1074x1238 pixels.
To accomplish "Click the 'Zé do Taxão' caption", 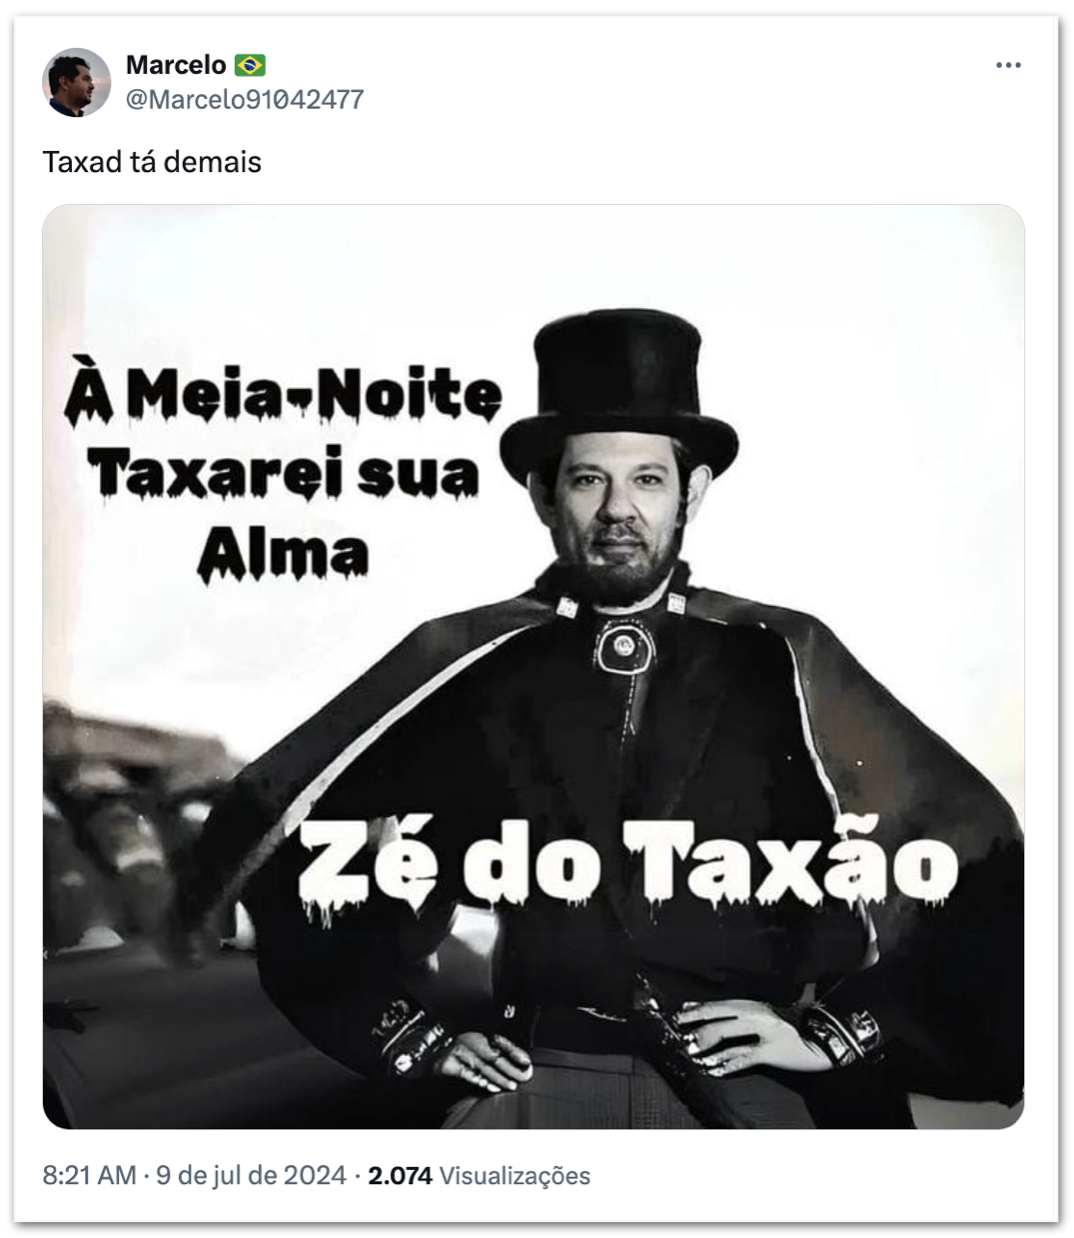I will pyautogui.click(x=629, y=865).
